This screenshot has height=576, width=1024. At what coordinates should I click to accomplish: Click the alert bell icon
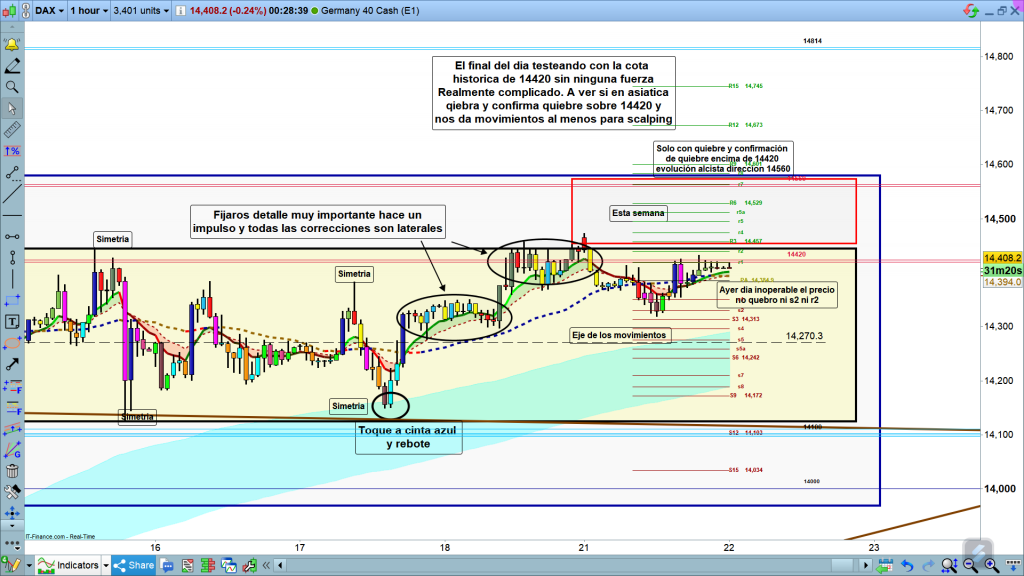click(x=12, y=46)
